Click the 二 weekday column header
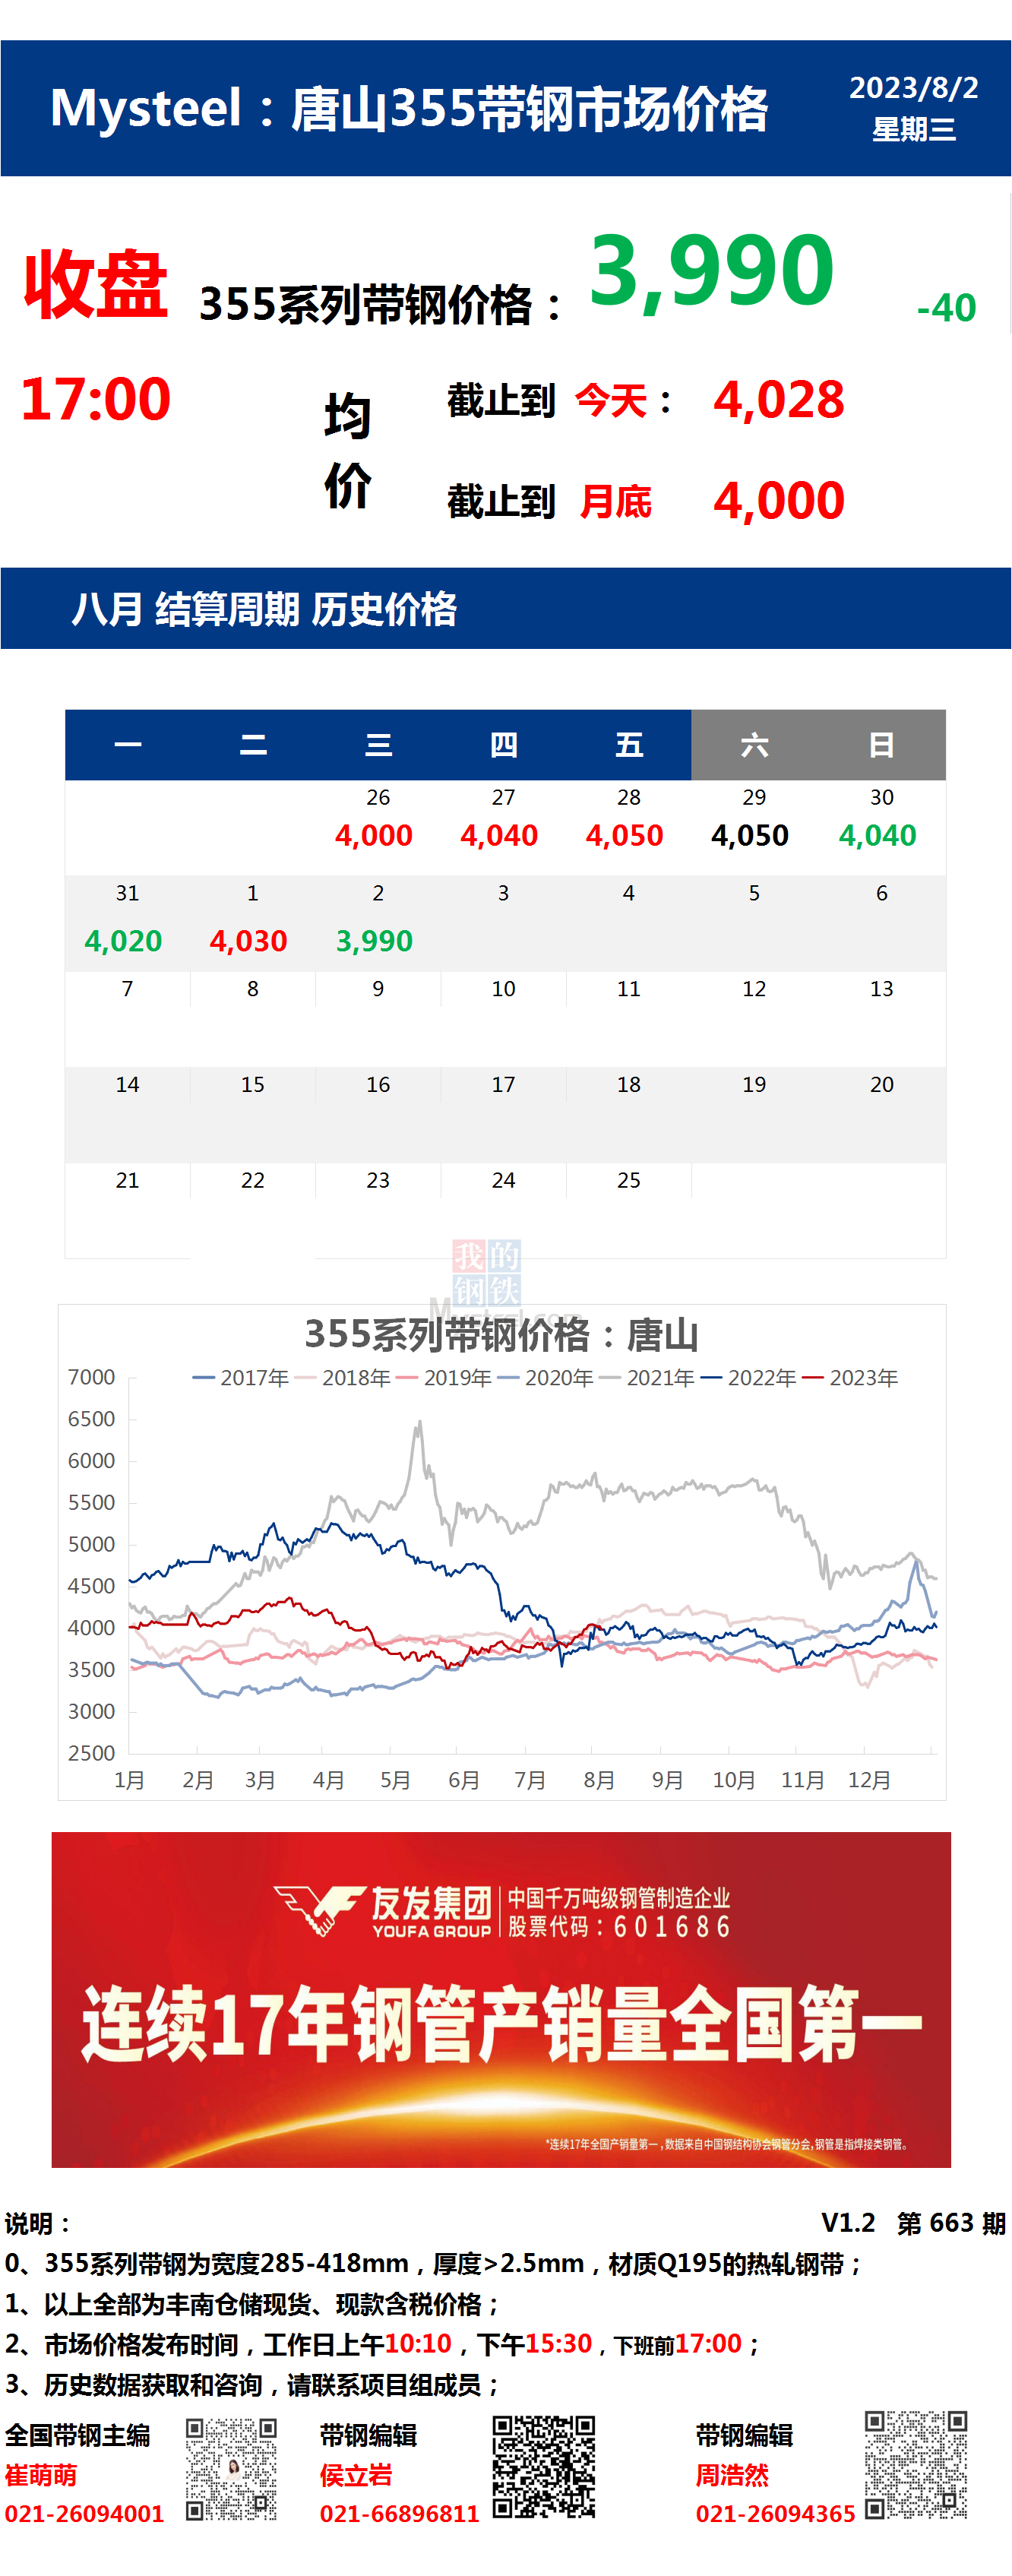Screen dimensions: 1012x2576 coord(253,745)
